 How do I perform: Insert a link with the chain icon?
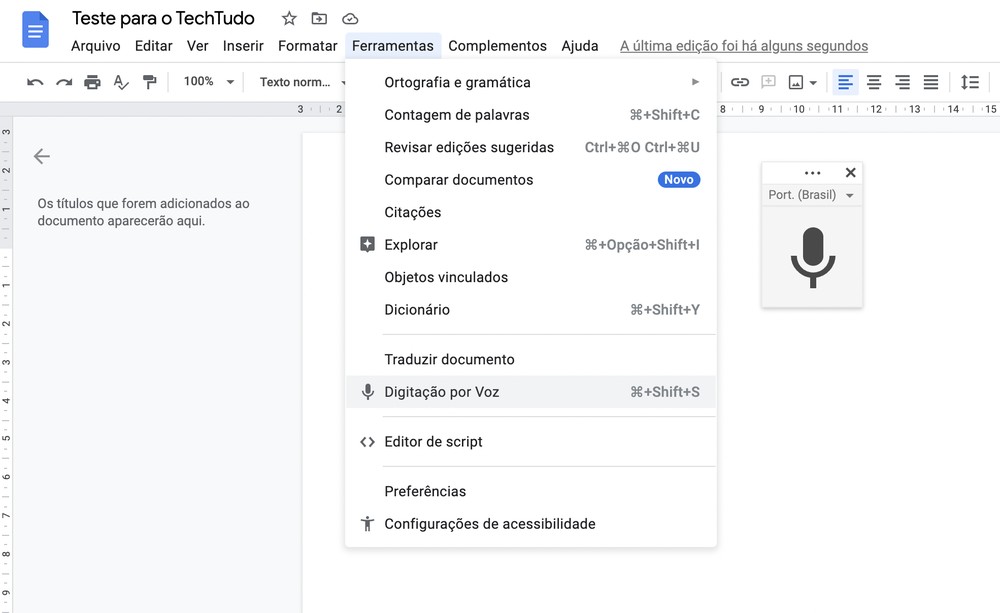(x=740, y=81)
